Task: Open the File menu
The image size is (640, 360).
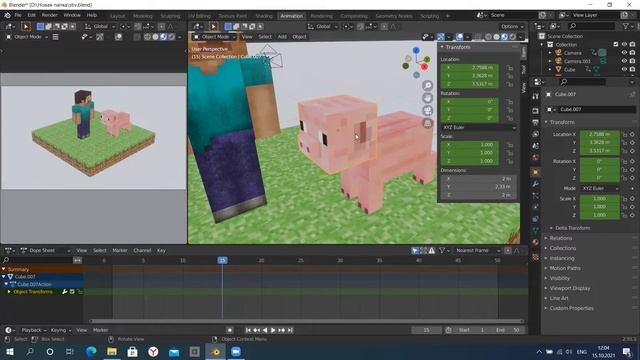Action: click(x=18, y=15)
